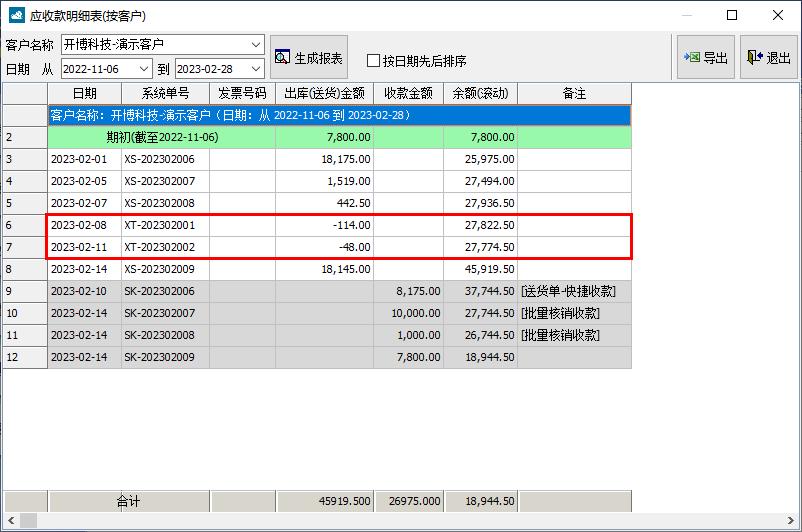Click the date cell 2023-02-10
Image resolution: width=802 pixels, height=532 pixels.
84,291
